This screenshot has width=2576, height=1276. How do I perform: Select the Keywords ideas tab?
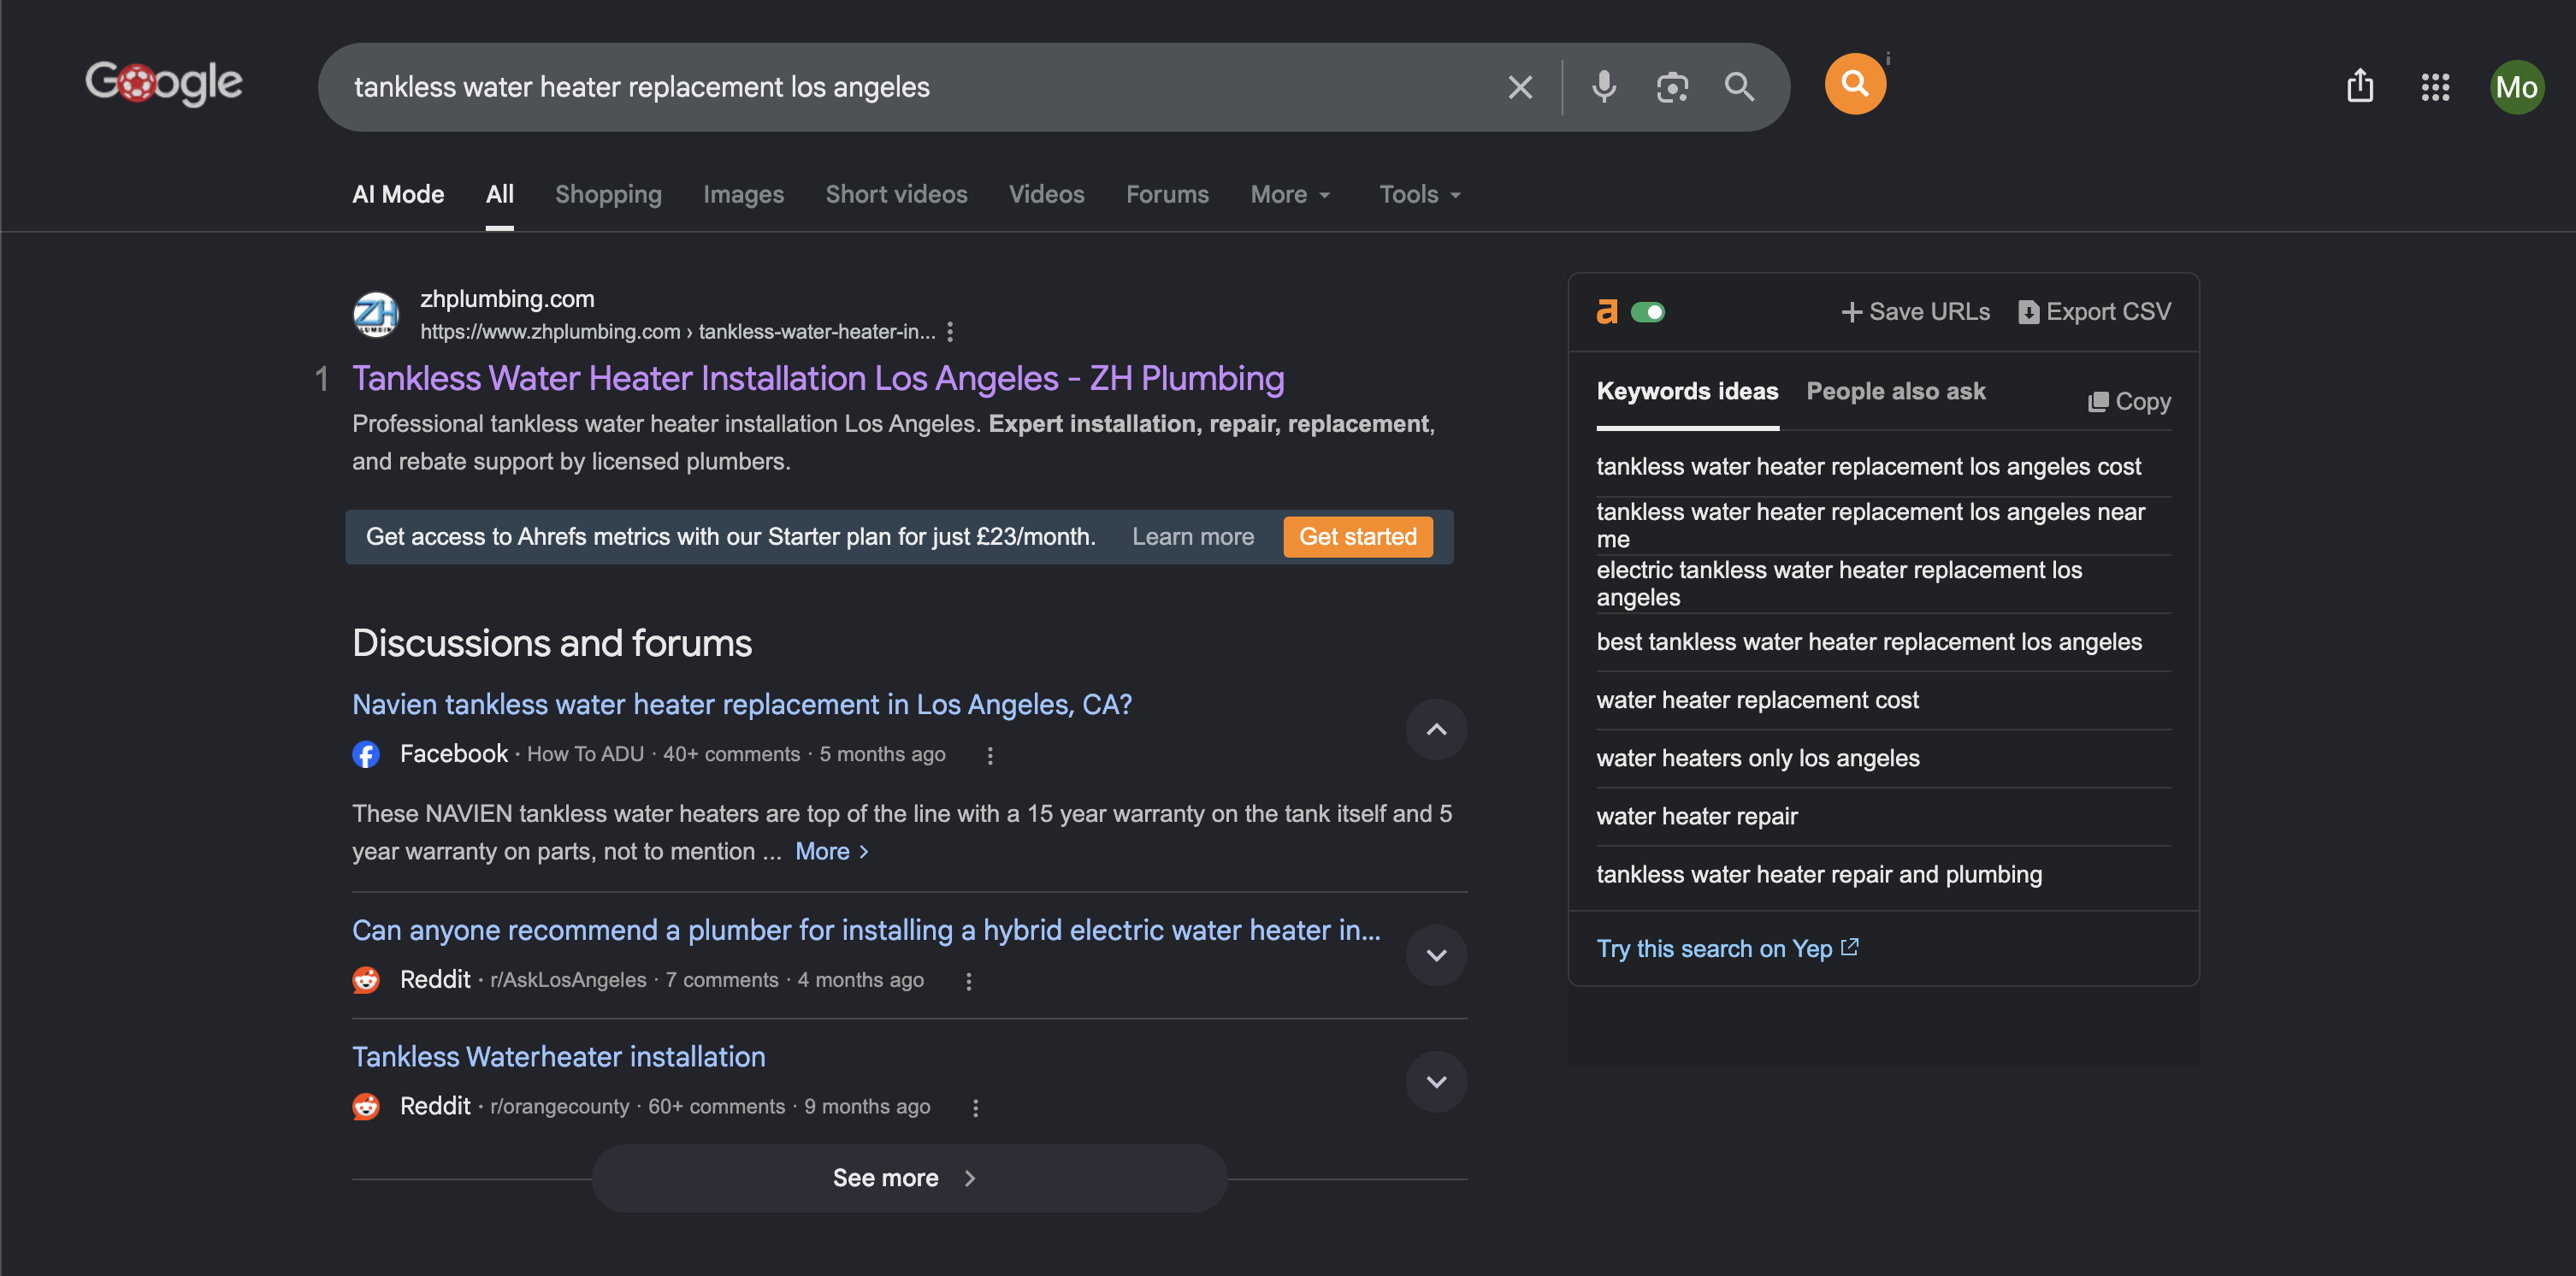click(x=1687, y=392)
